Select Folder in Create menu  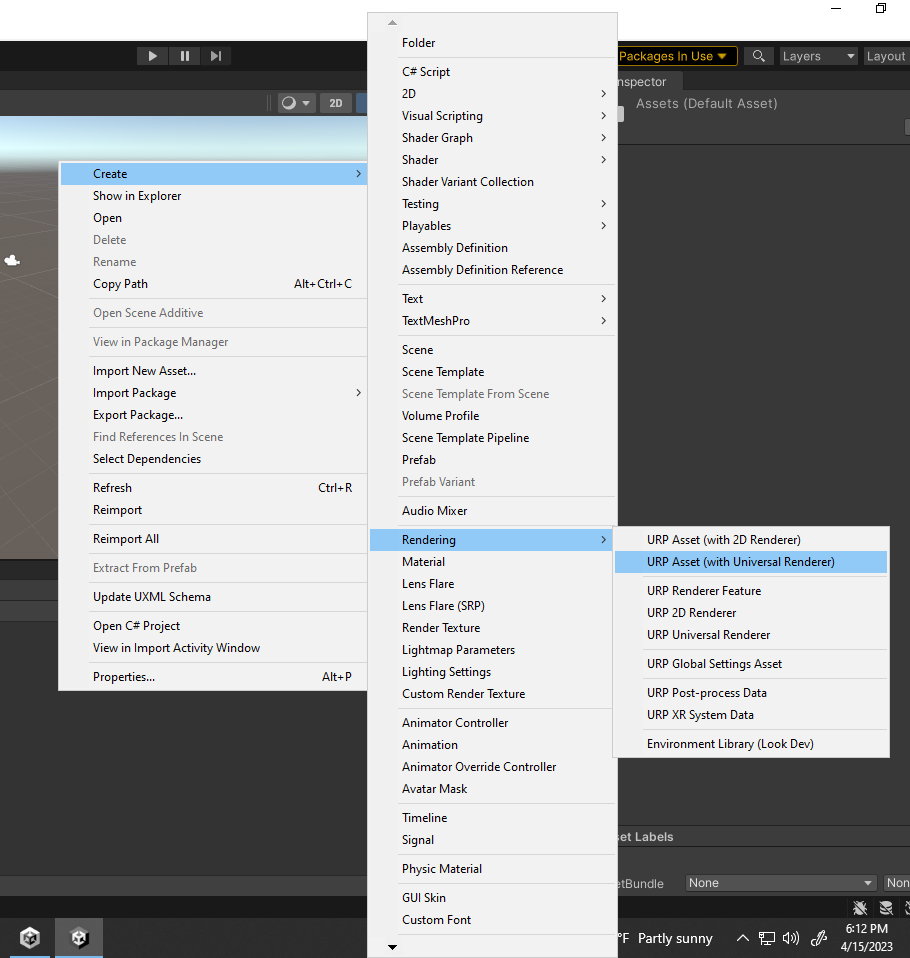(x=493, y=43)
